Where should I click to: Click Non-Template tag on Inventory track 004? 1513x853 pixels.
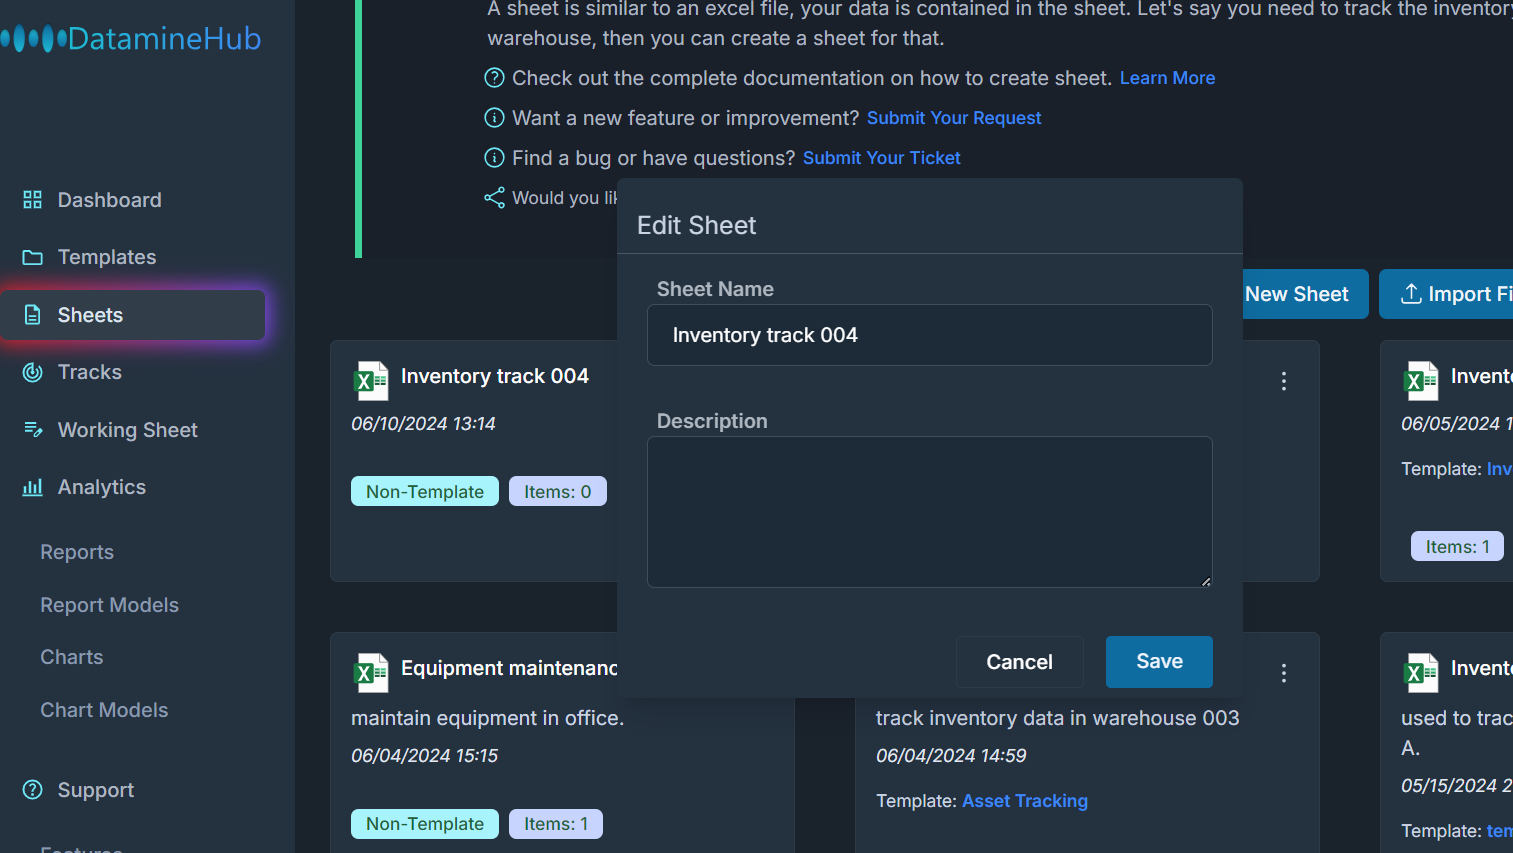point(425,491)
